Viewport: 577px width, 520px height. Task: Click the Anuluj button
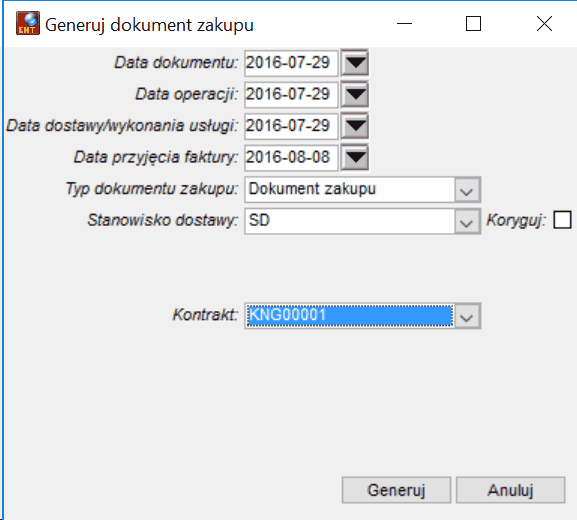(x=510, y=490)
